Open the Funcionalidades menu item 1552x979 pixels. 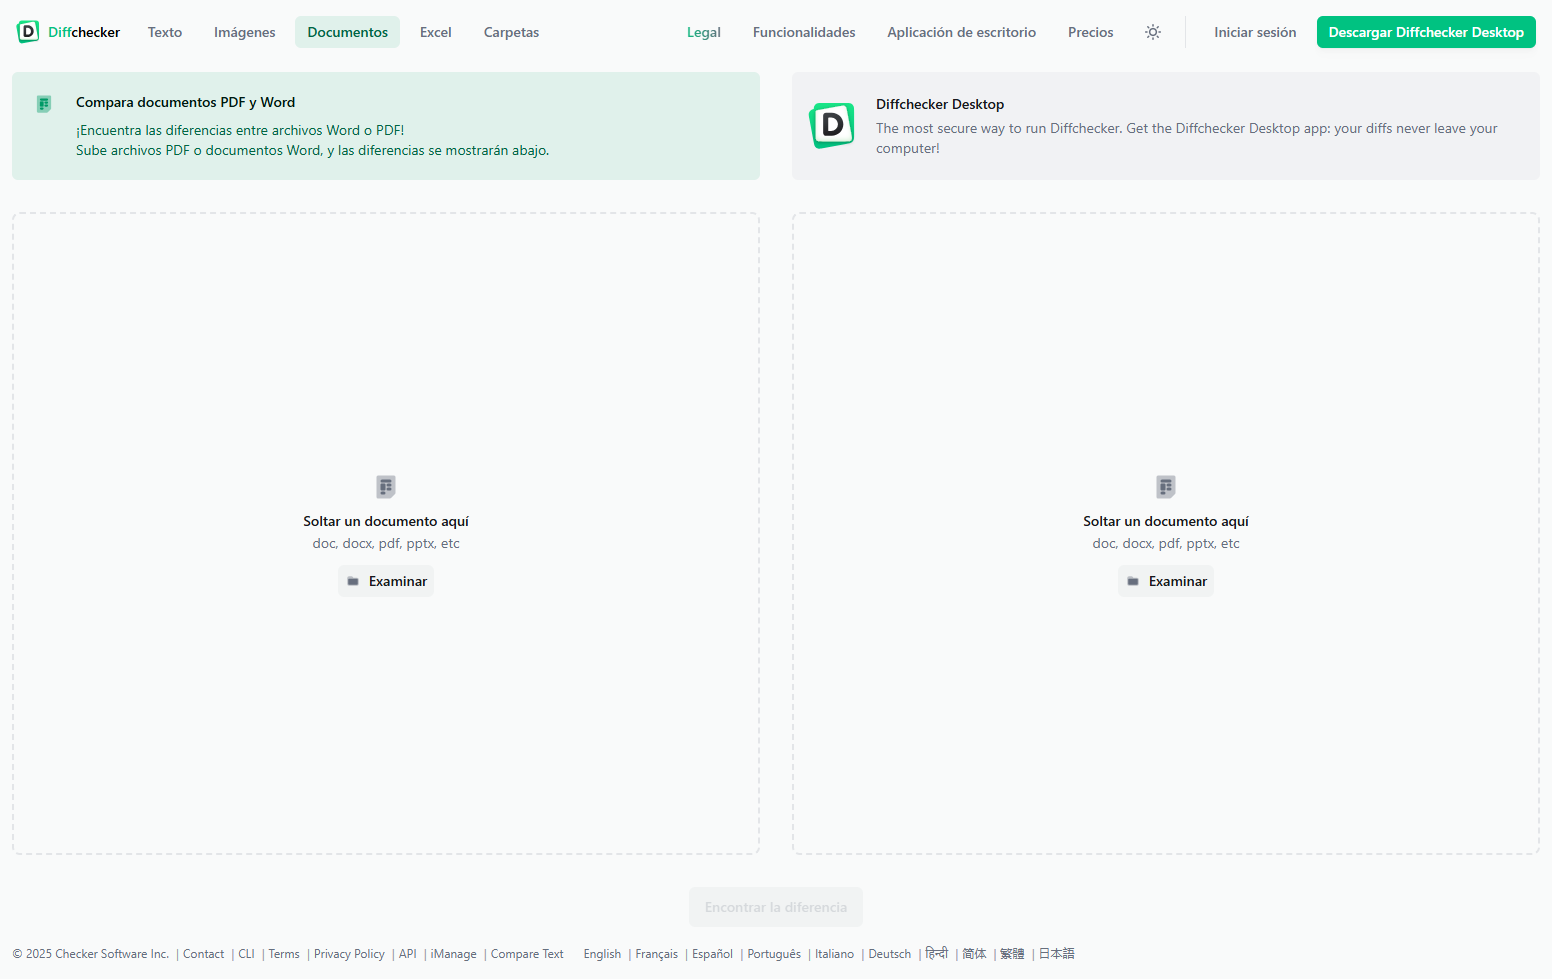(x=804, y=31)
